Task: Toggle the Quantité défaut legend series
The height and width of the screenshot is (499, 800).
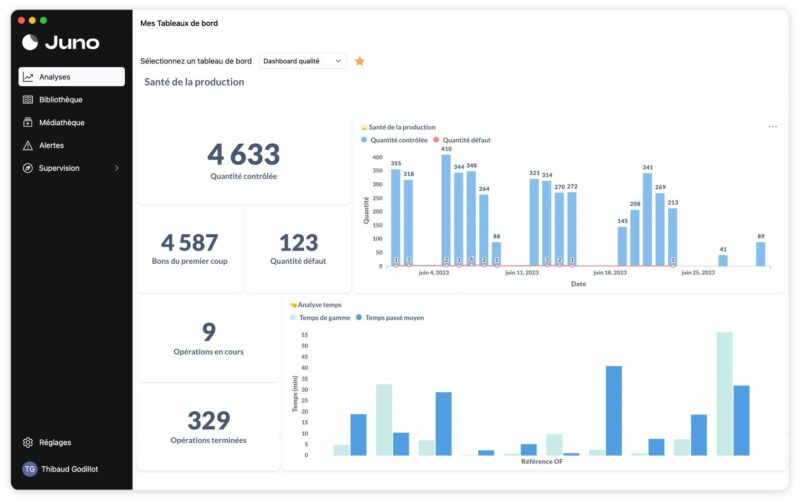Action: [466, 140]
